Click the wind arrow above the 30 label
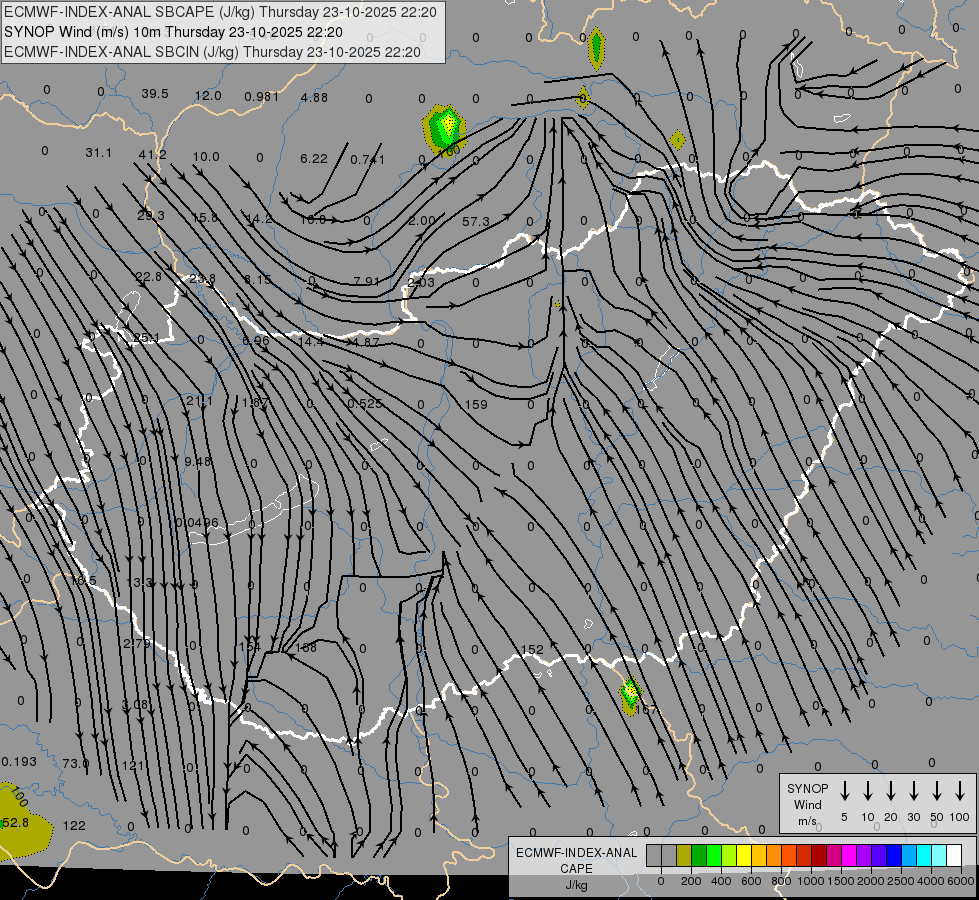Screen dimensions: 979x900 coord(913,791)
